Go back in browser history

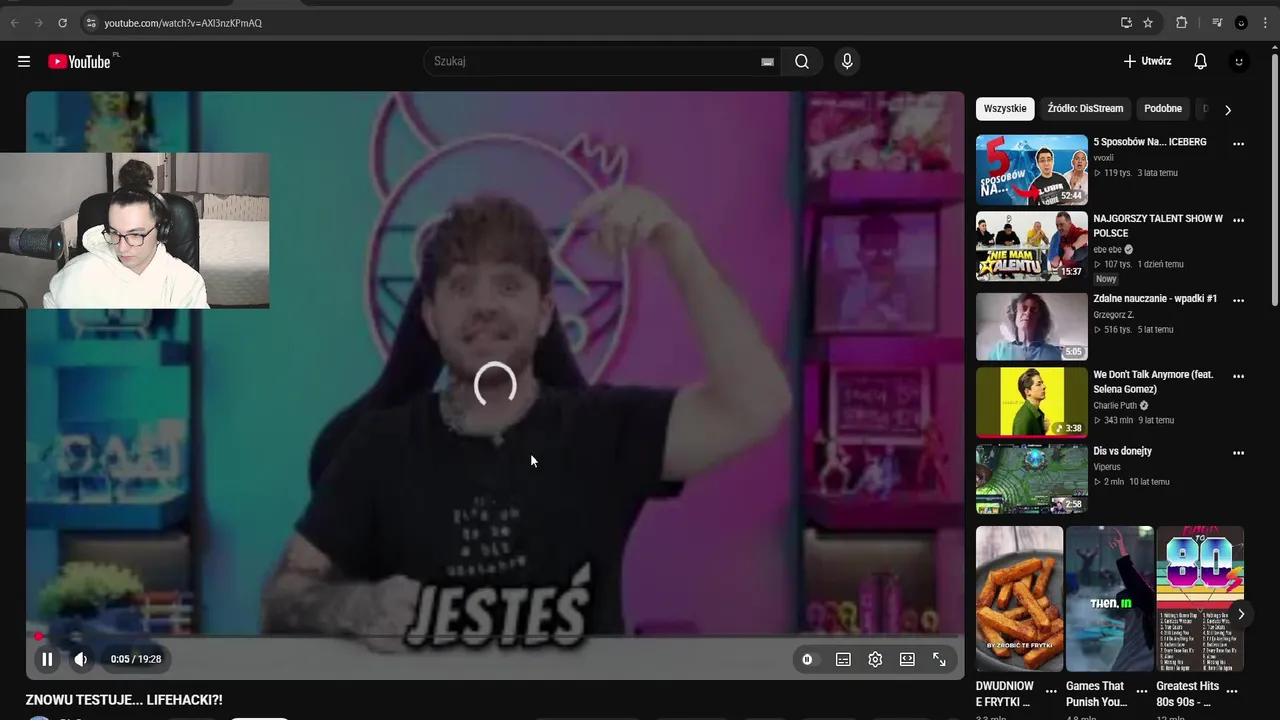point(14,23)
